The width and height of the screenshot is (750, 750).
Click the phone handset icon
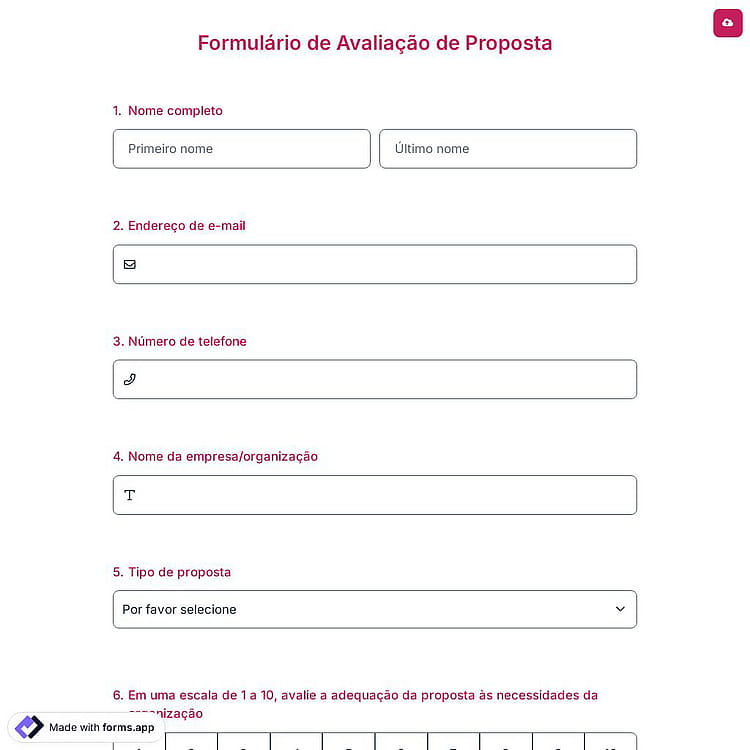point(130,379)
